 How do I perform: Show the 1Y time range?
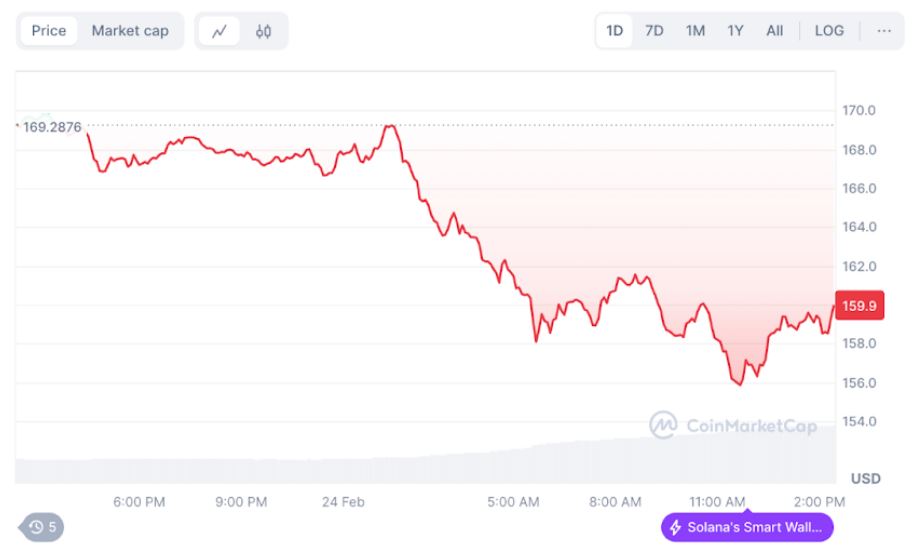click(735, 31)
